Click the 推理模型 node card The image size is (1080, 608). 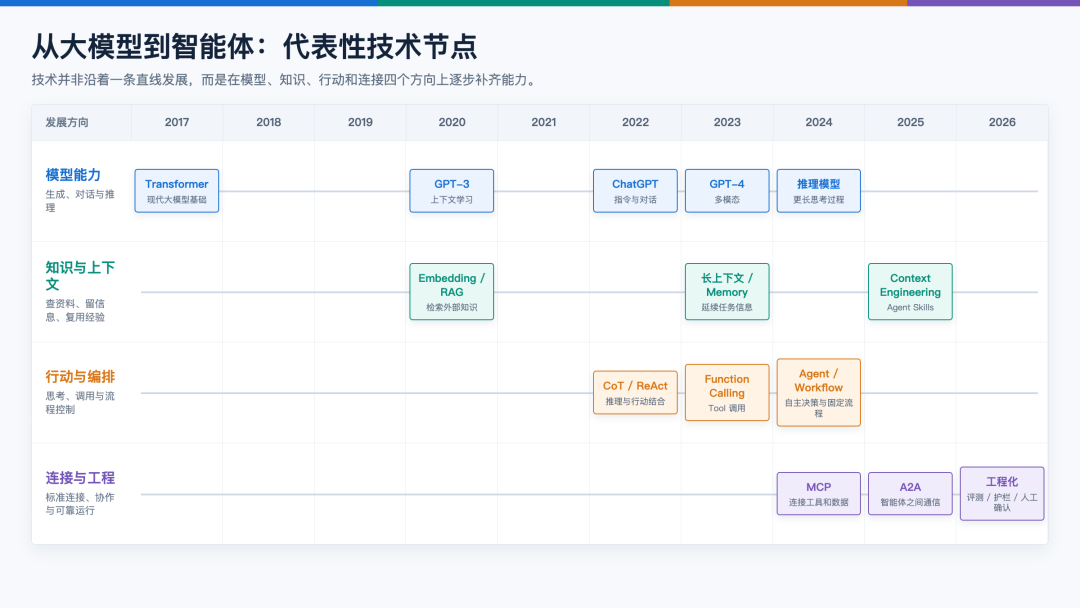[x=818, y=191]
